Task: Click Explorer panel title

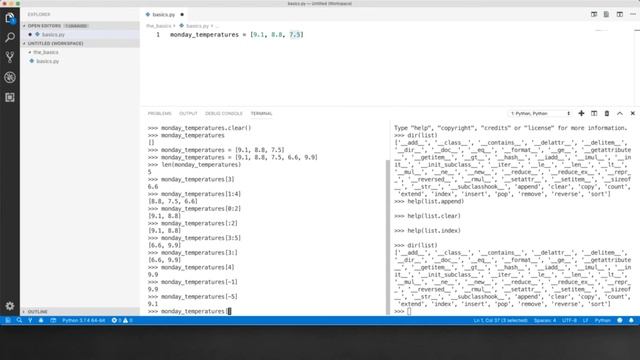Action: click(39, 14)
